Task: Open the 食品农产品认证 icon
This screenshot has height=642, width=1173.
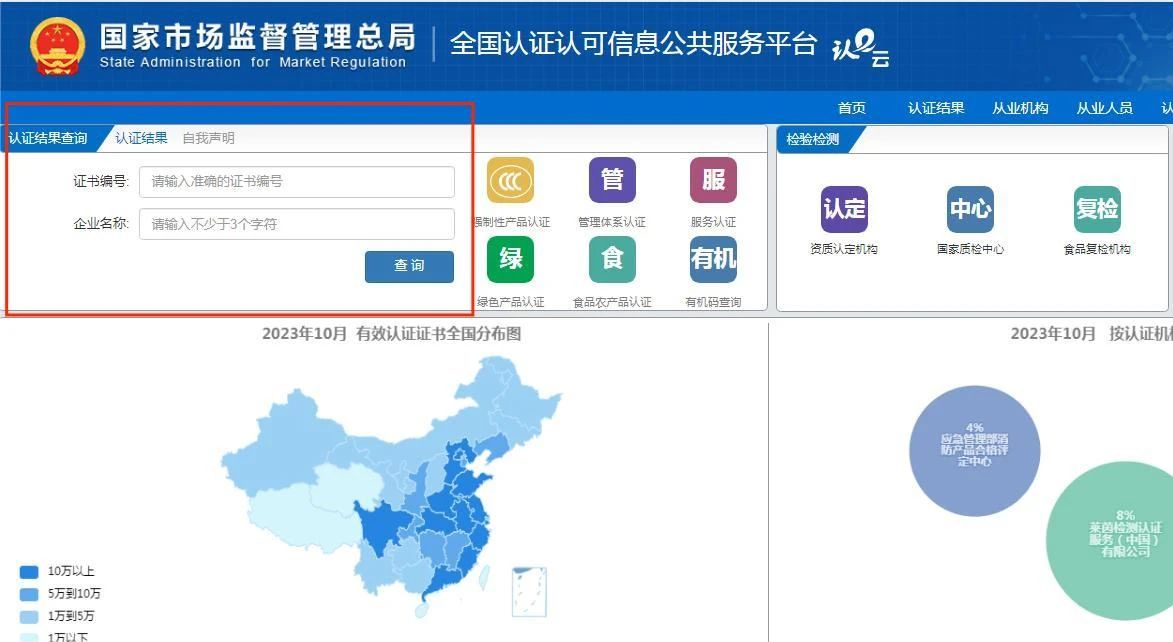Action: (x=612, y=260)
